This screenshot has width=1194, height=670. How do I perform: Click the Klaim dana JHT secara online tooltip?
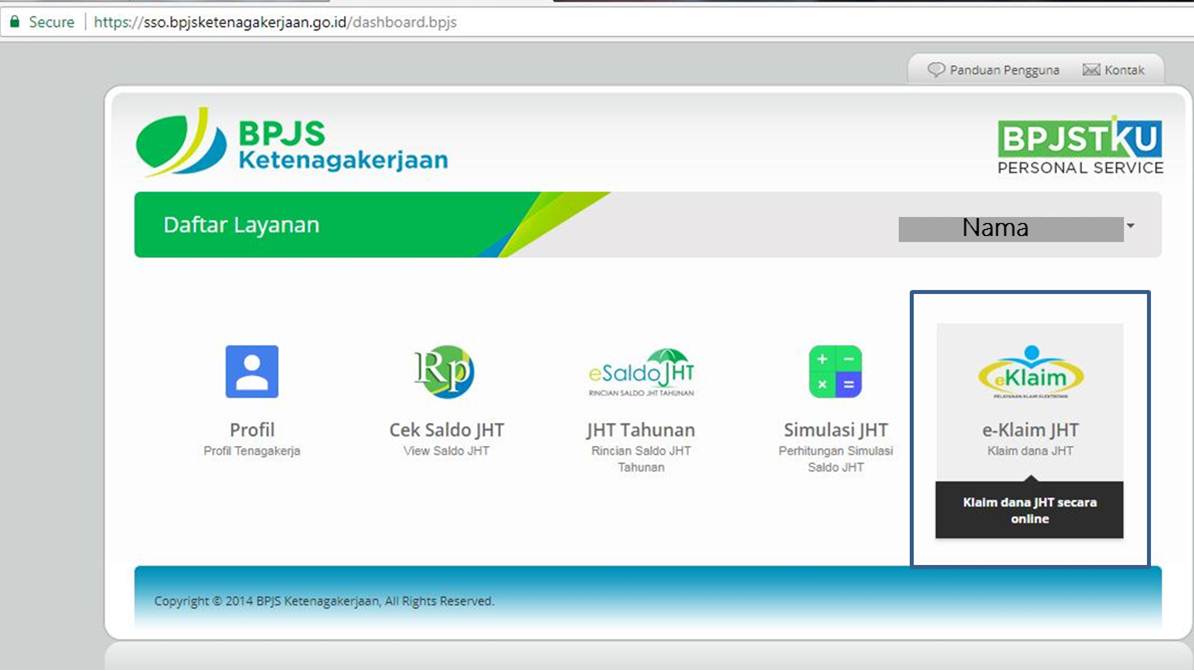pyautogui.click(x=1030, y=510)
